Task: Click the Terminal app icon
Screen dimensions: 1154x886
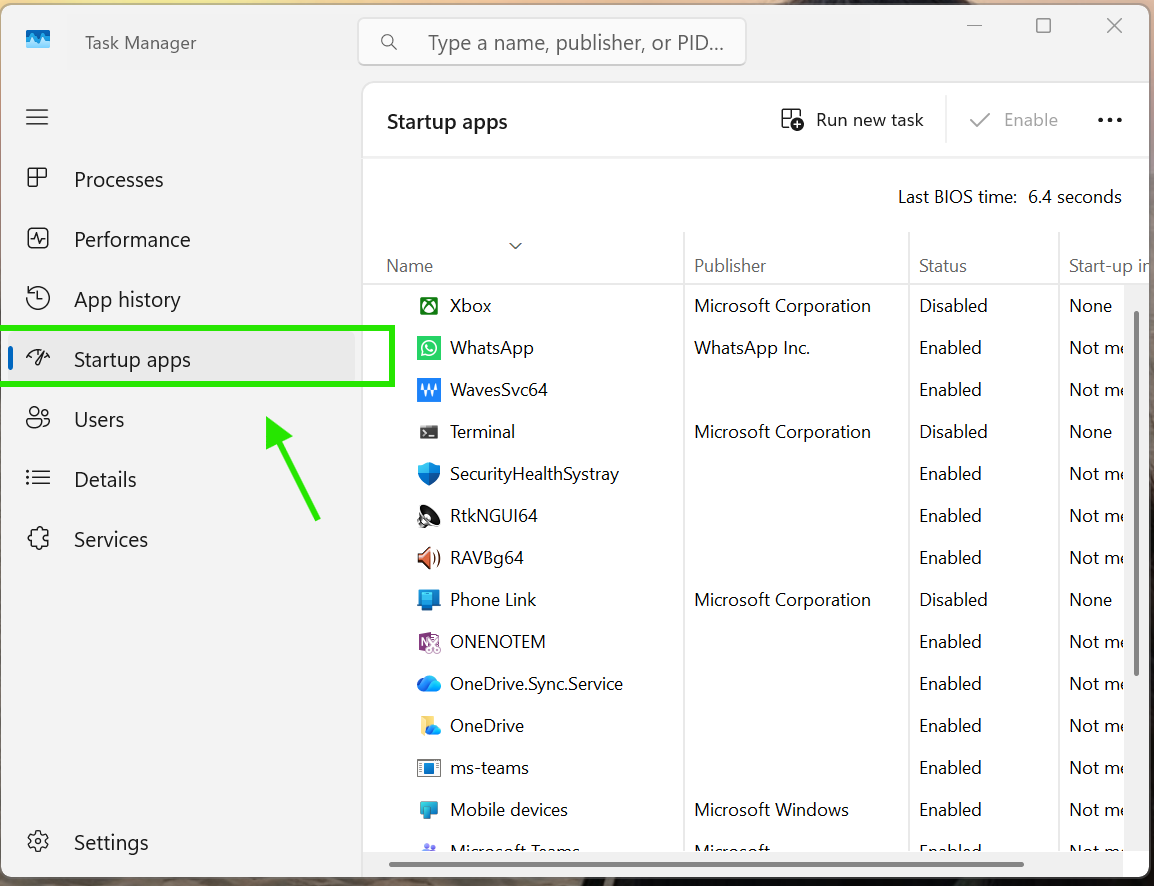Action: pyautogui.click(x=428, y=432)
